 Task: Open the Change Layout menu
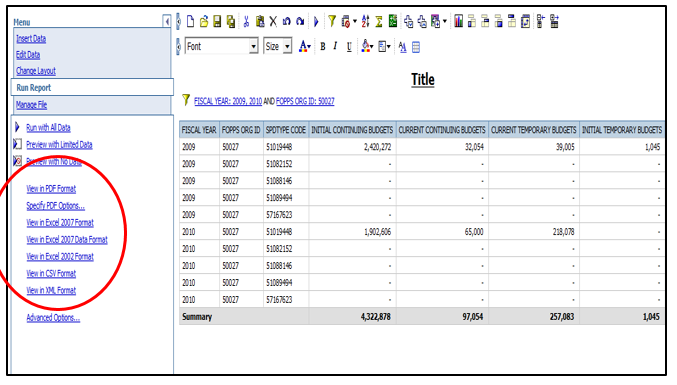pos(36,71)
